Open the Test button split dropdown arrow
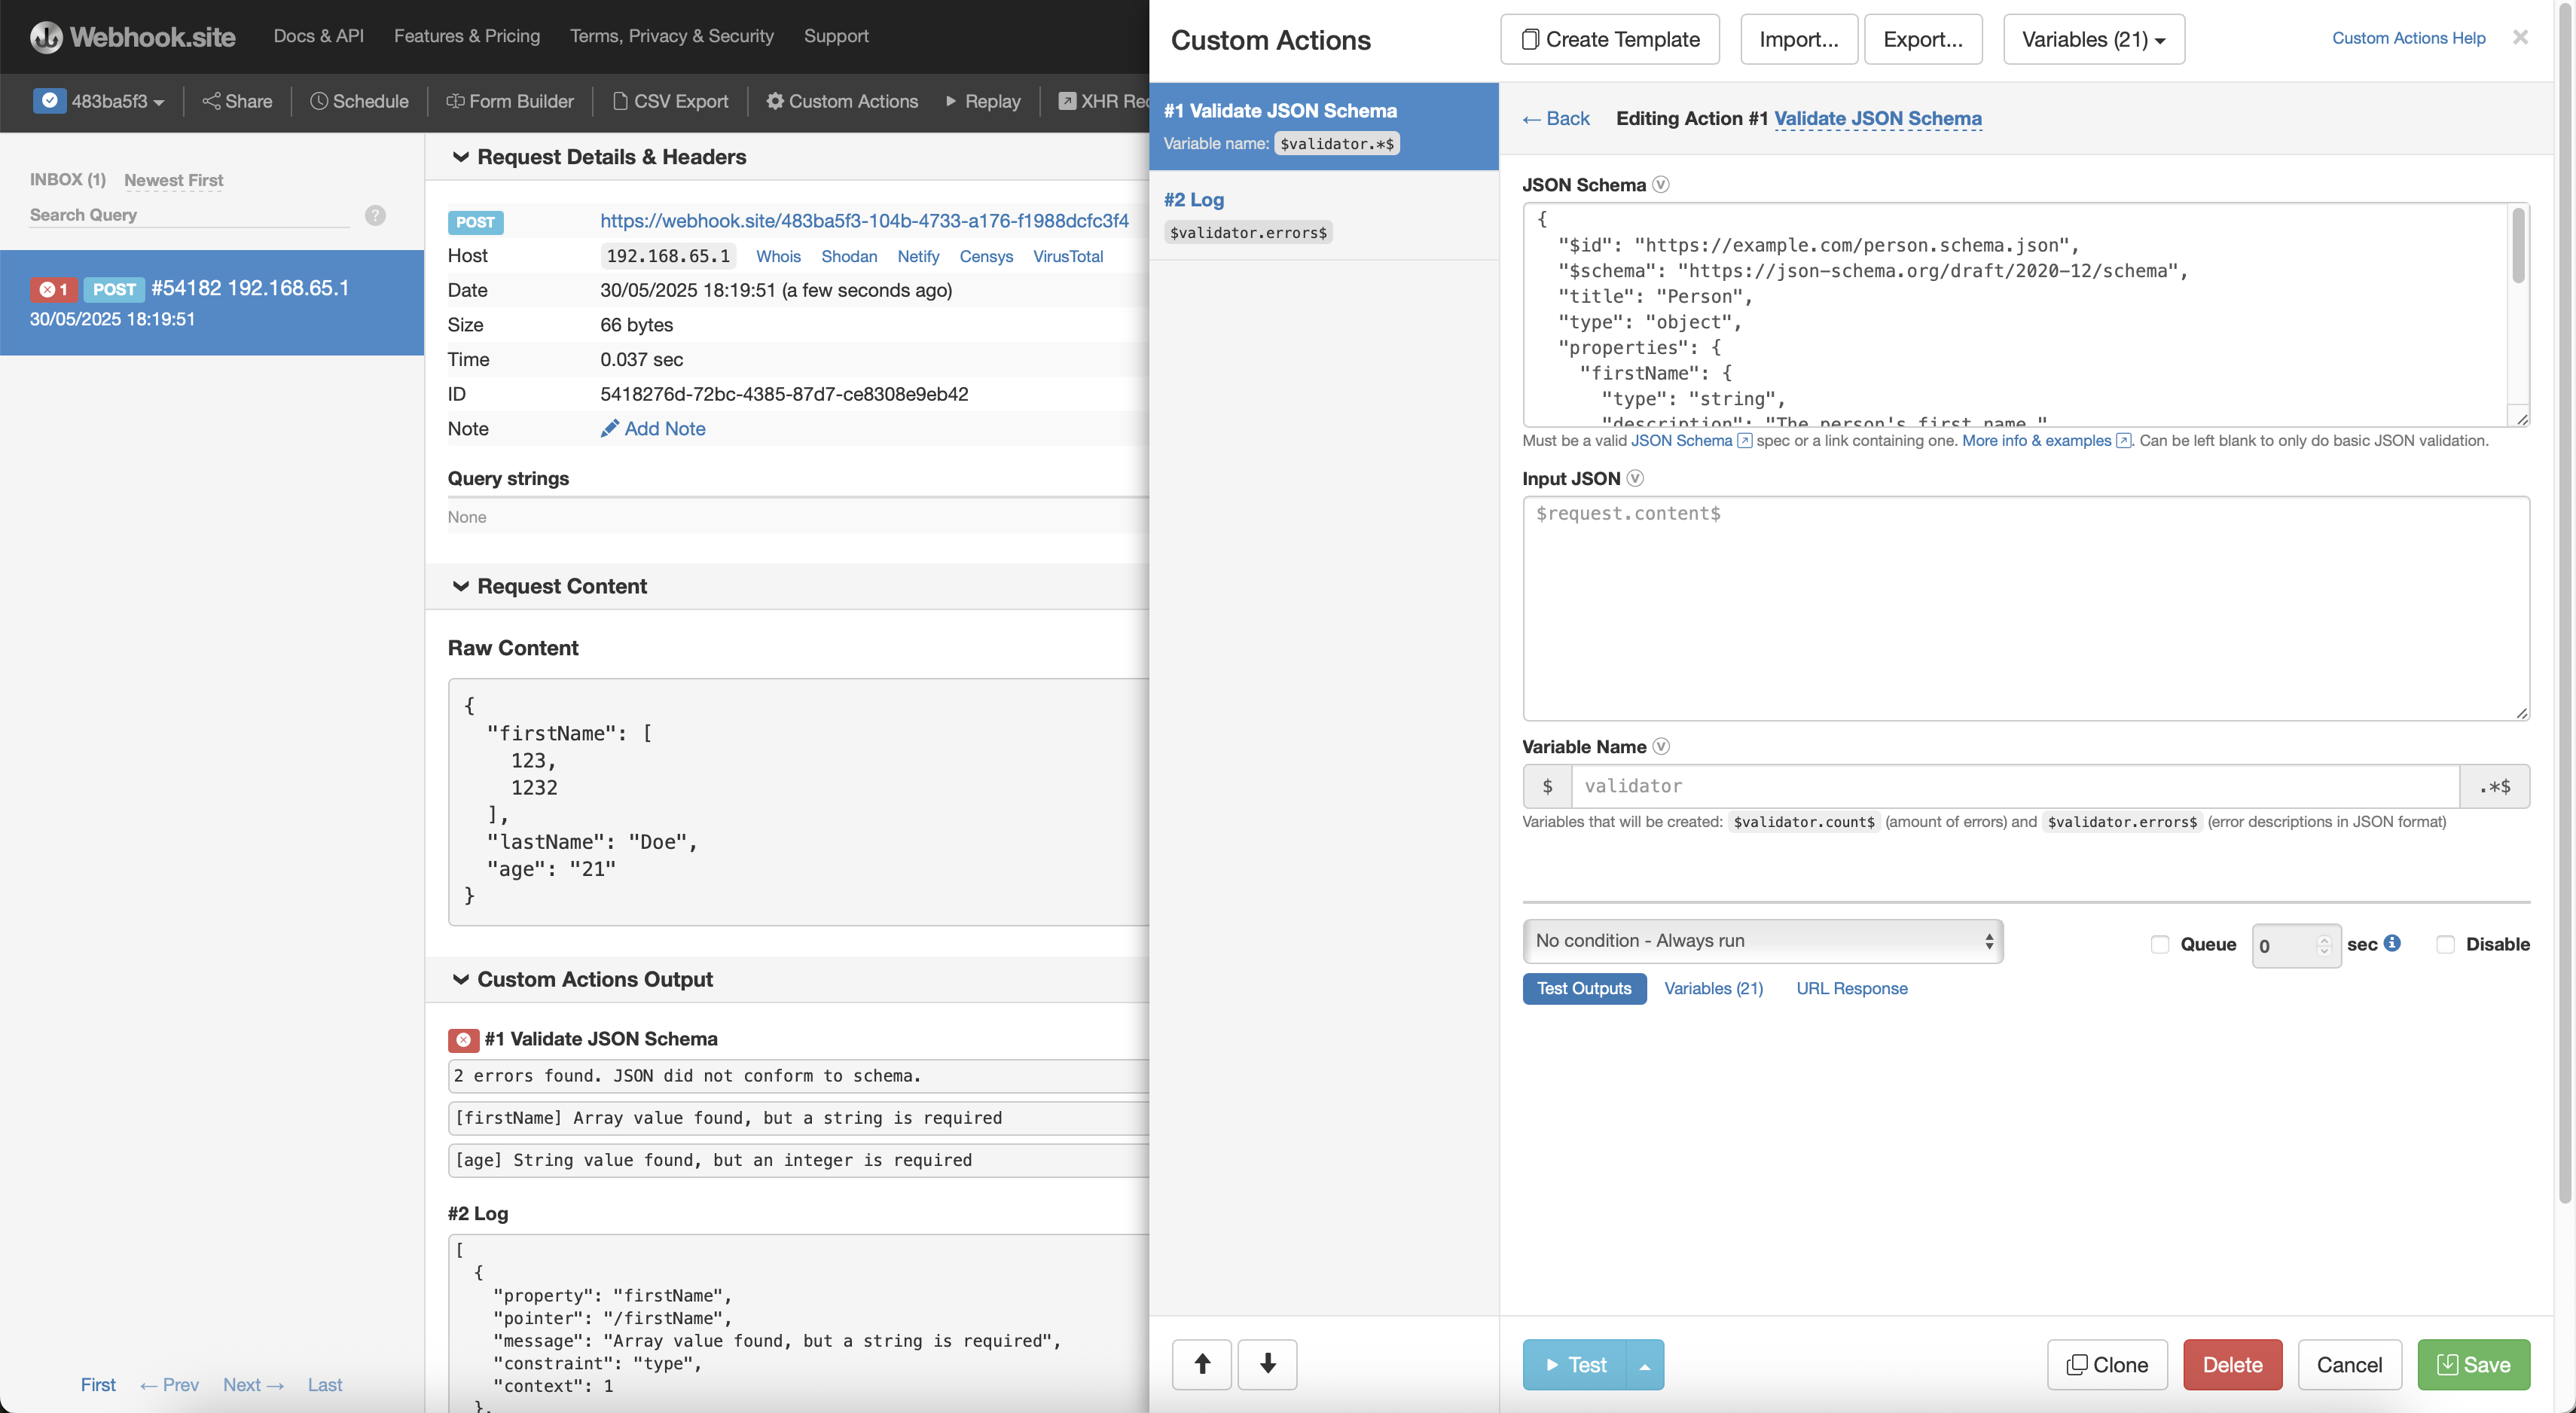 [x=1645, y=1365]
